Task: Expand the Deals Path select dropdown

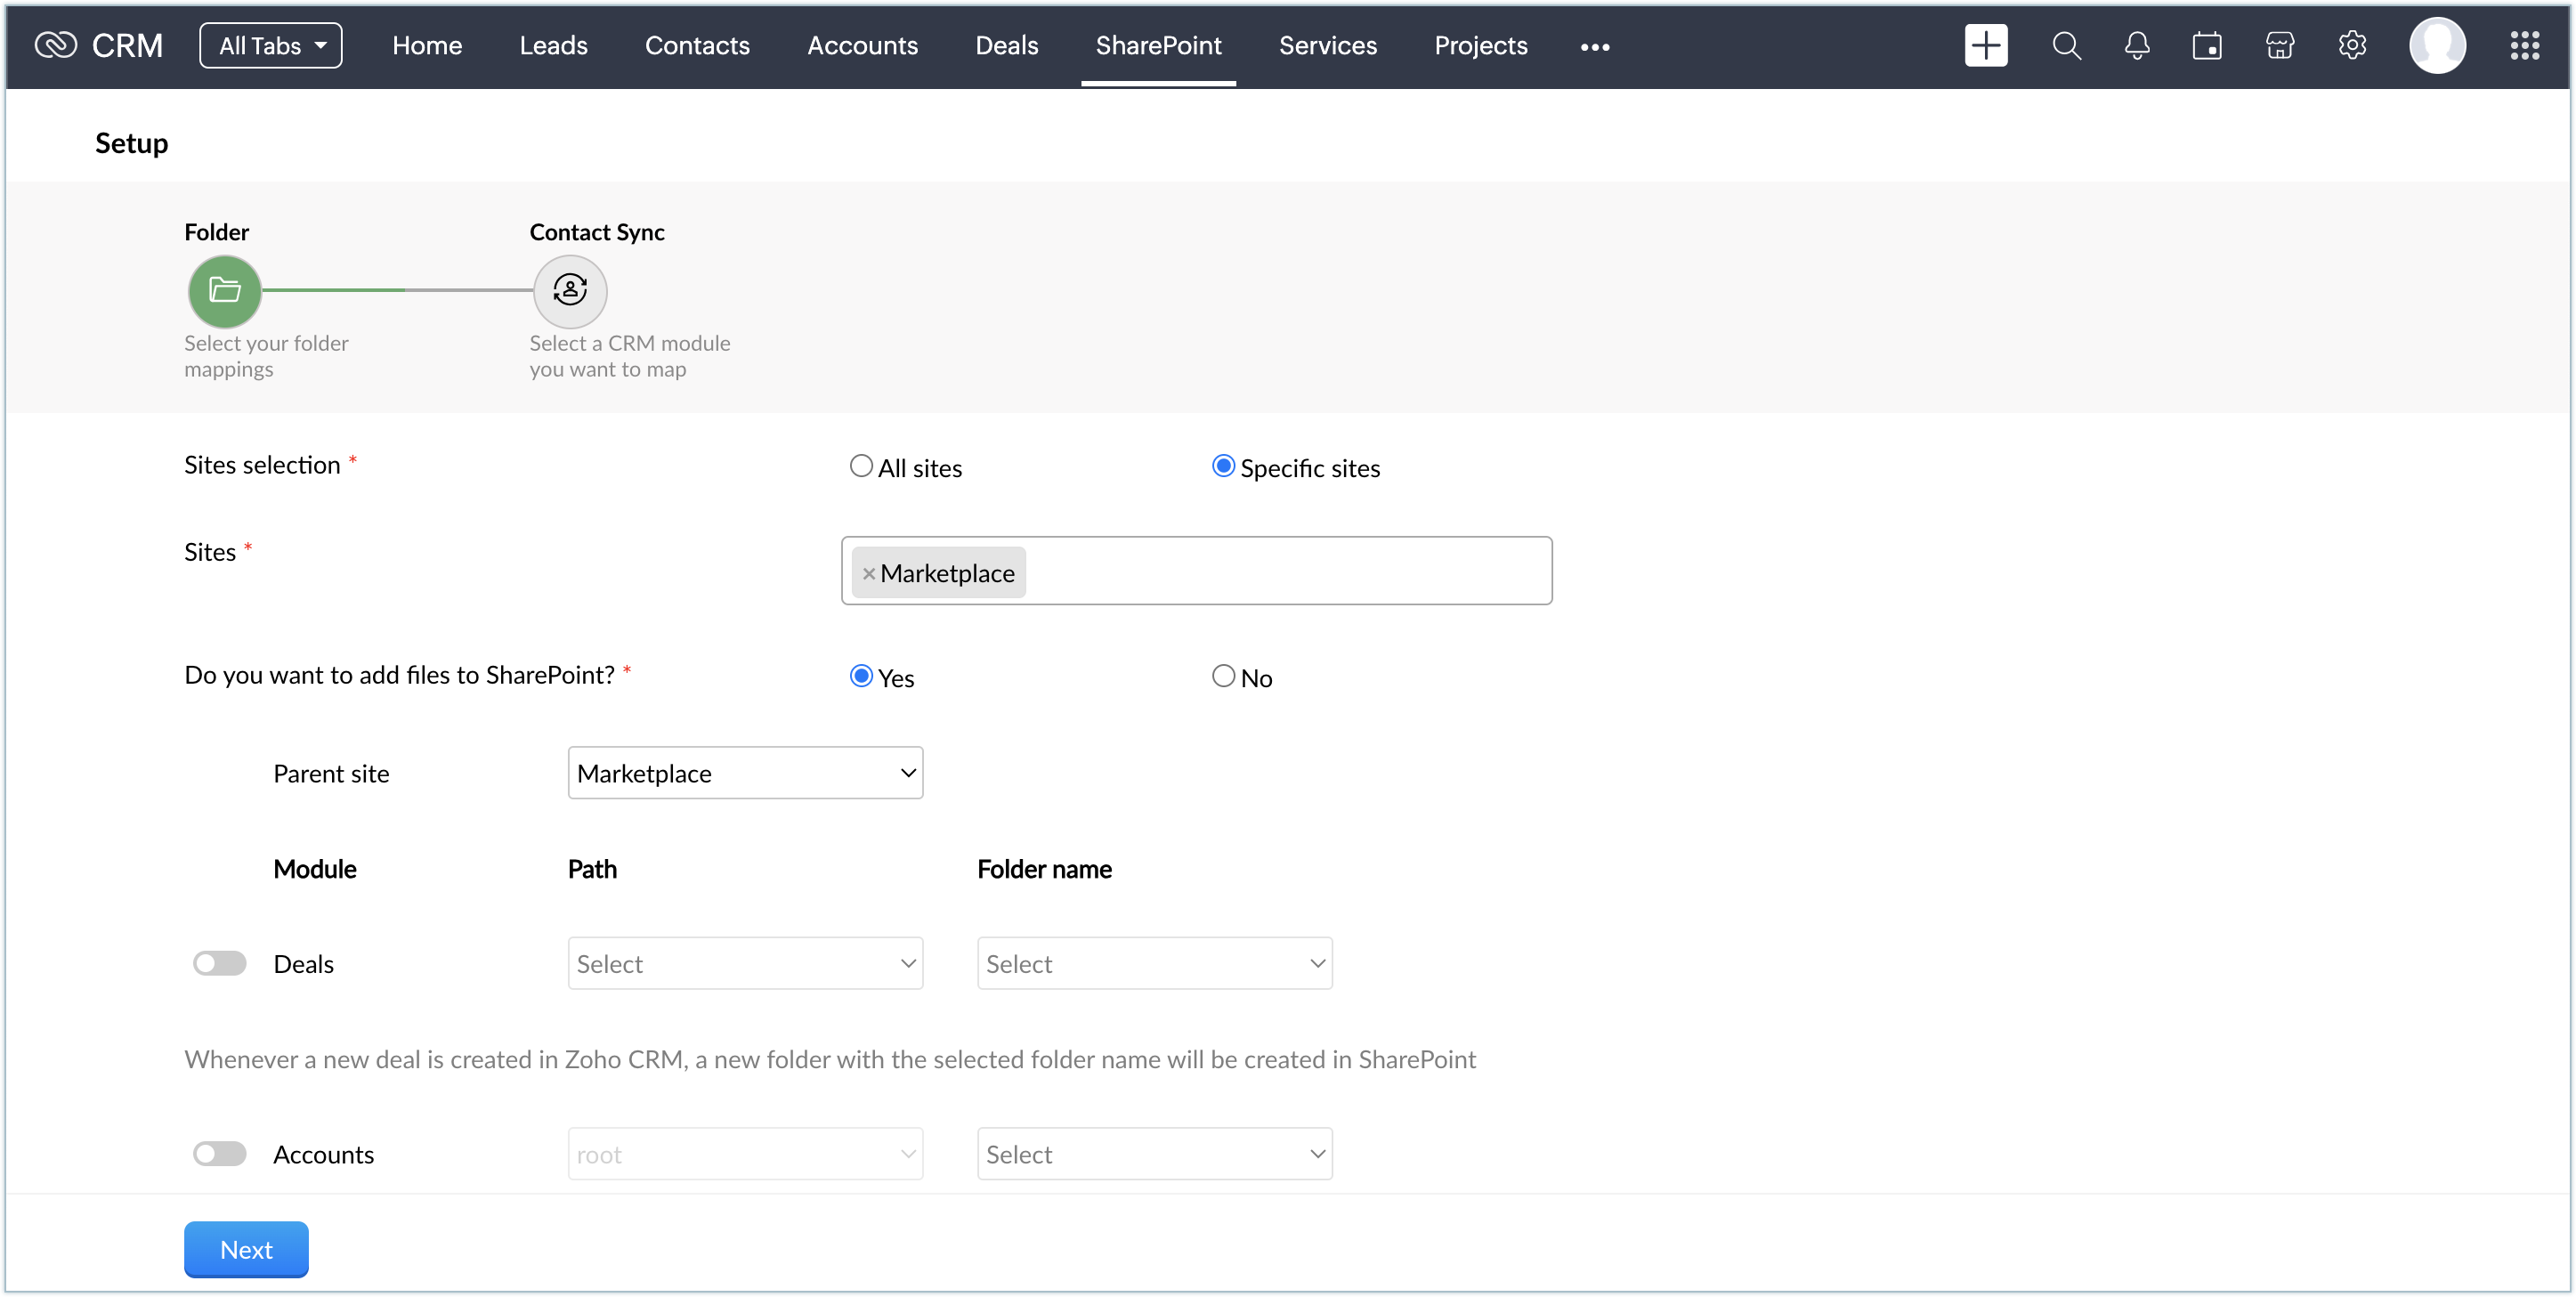Action: coord(745,963)
